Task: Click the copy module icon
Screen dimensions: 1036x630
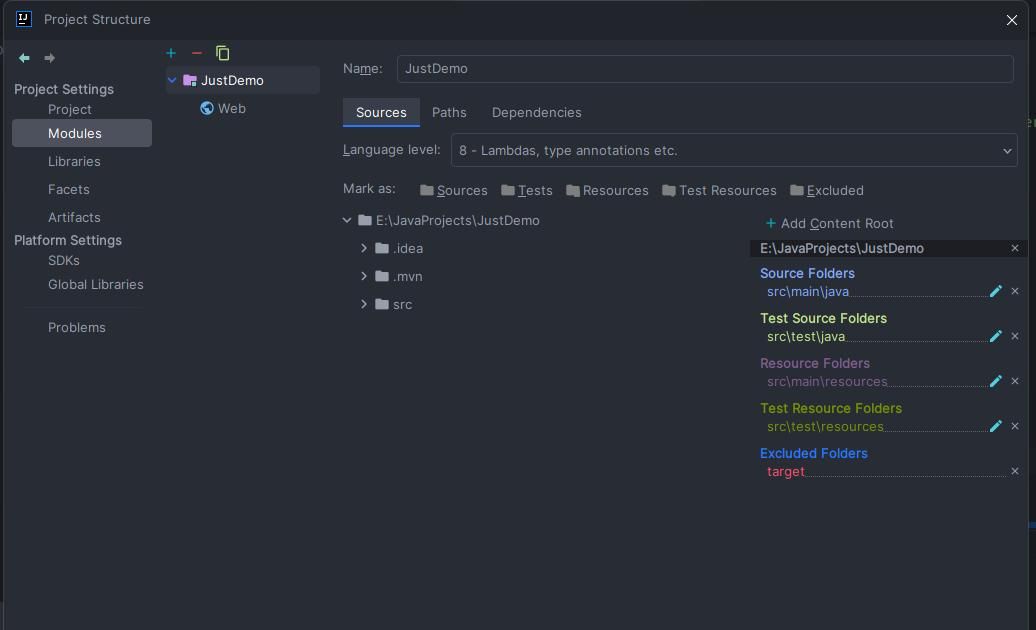Action: [223, 53]
